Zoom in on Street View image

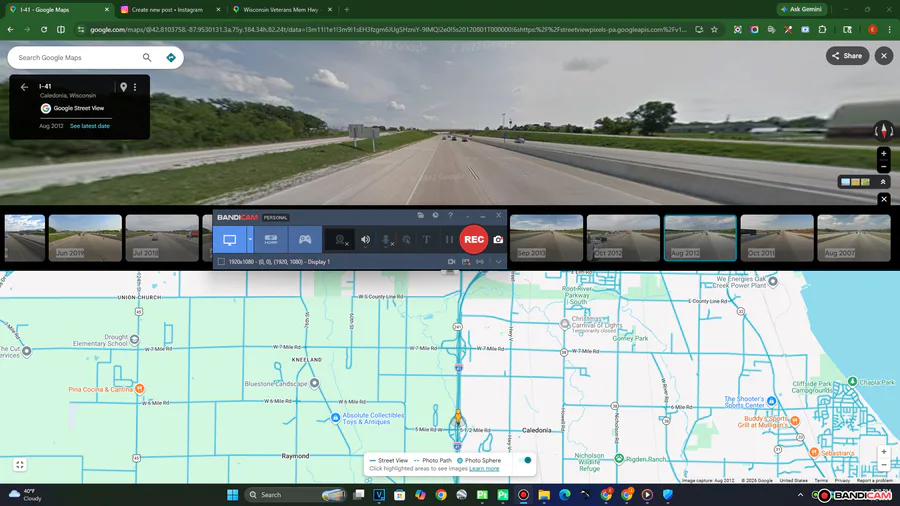point(884,154)
